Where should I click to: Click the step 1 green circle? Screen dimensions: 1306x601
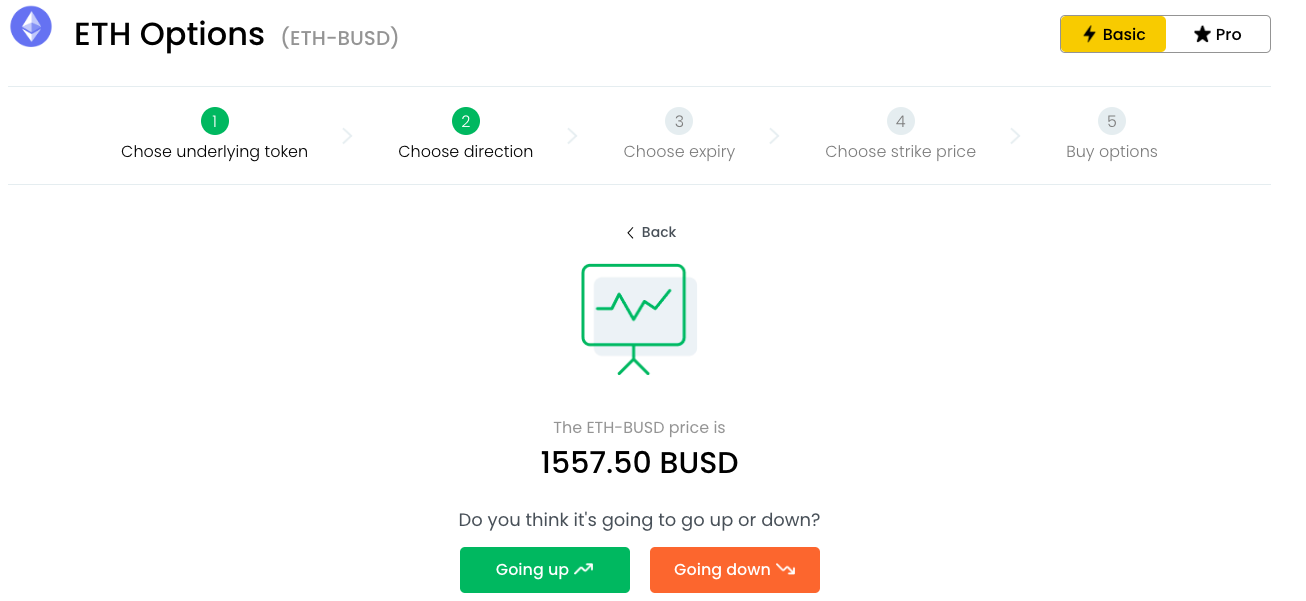tap(214, 122)
